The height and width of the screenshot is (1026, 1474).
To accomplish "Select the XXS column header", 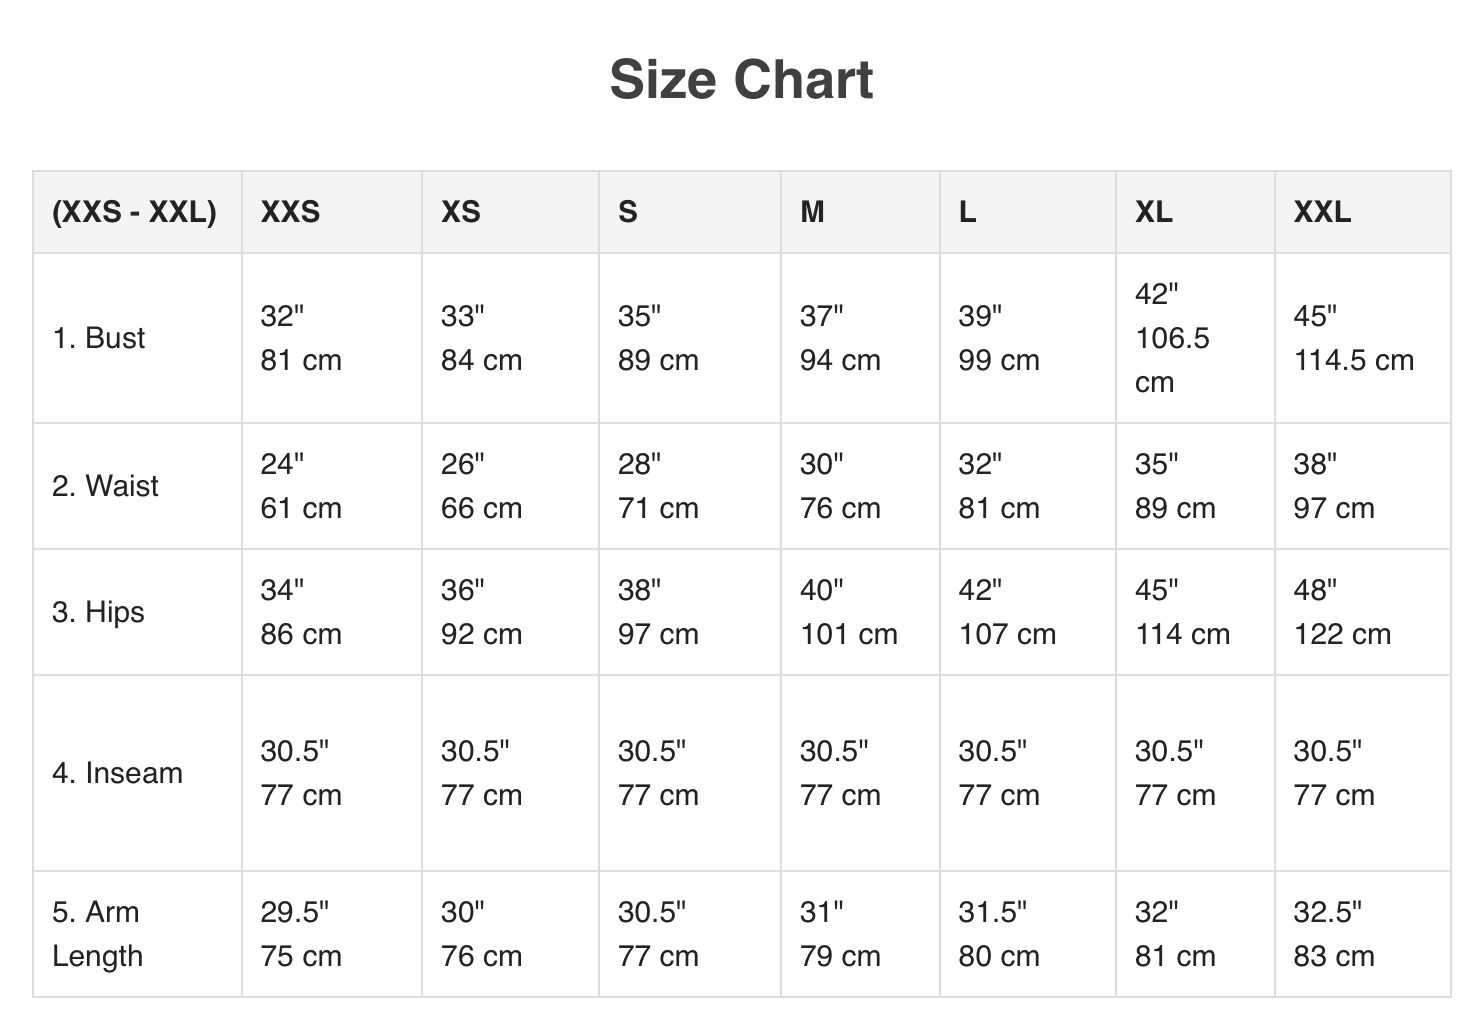I will pos(290,212).
